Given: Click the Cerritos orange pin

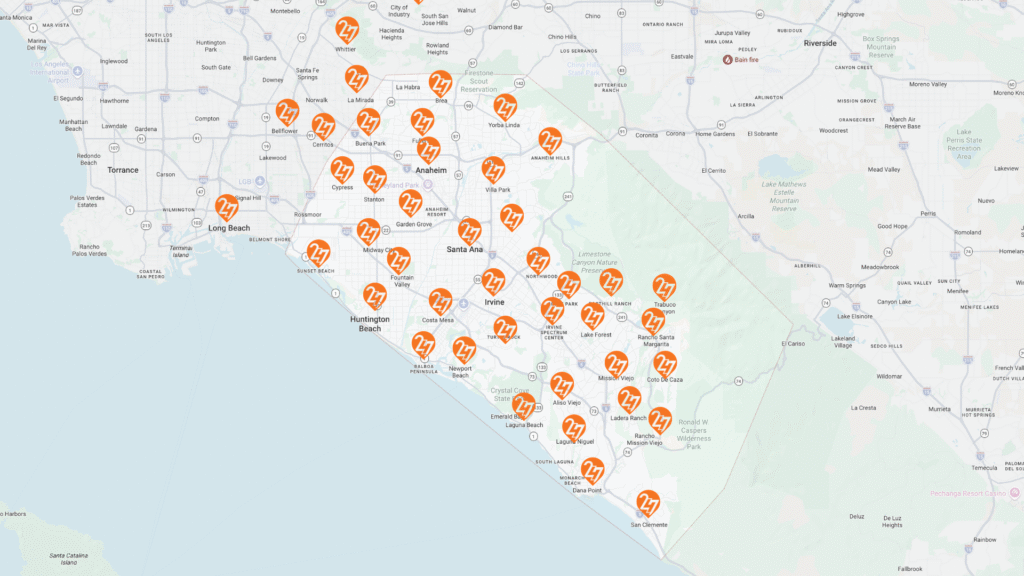Looking at the screenshot, I should coord(323,127).
